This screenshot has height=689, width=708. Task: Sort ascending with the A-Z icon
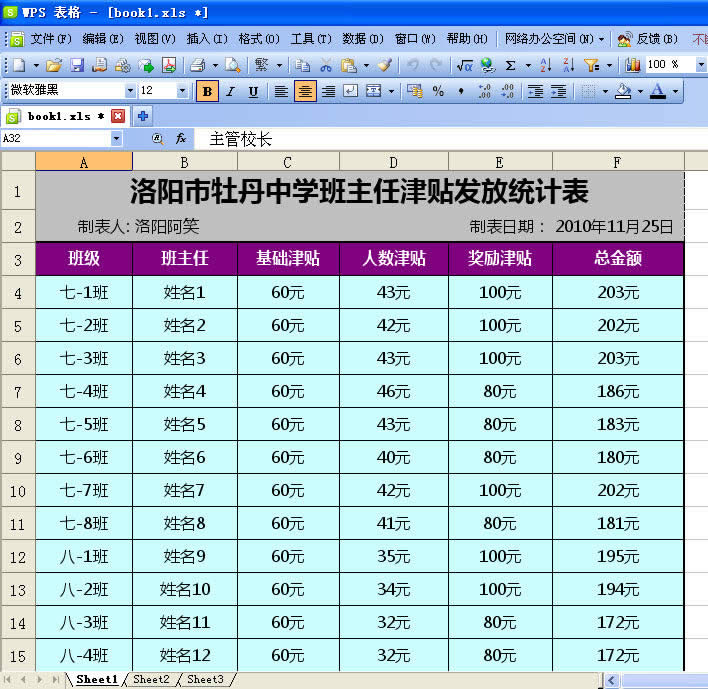click(545, 65)
